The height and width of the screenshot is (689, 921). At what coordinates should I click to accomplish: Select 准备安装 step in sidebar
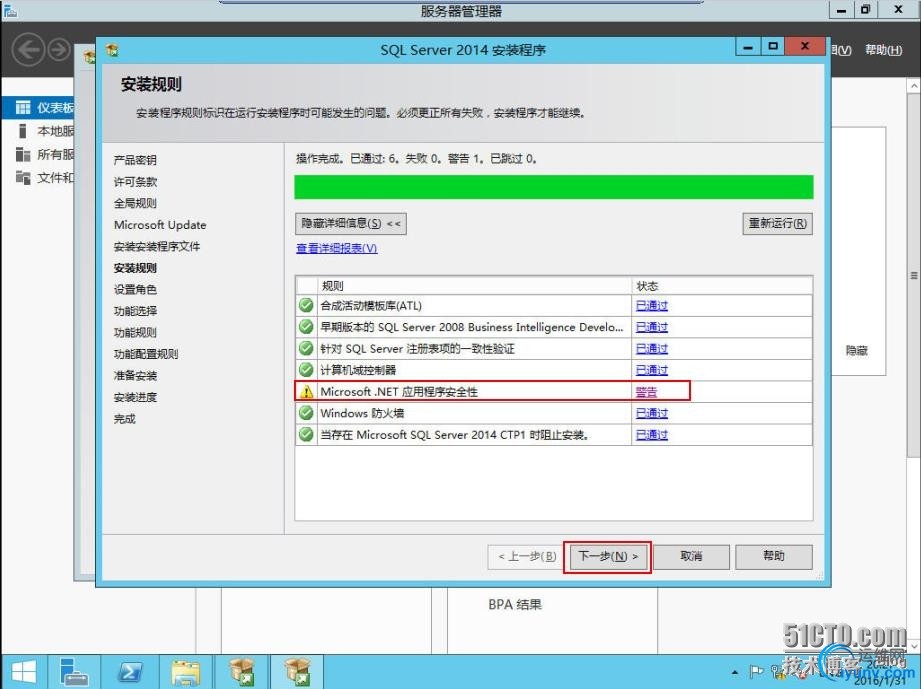135,376
